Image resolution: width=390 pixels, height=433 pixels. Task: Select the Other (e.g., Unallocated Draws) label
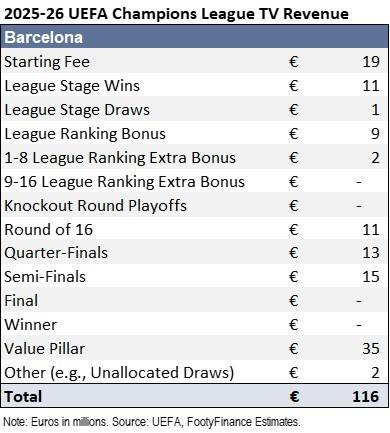(119, 373)
